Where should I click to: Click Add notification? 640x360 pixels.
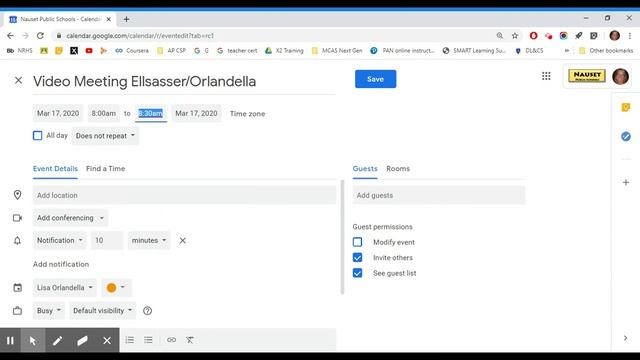[61, 264]
